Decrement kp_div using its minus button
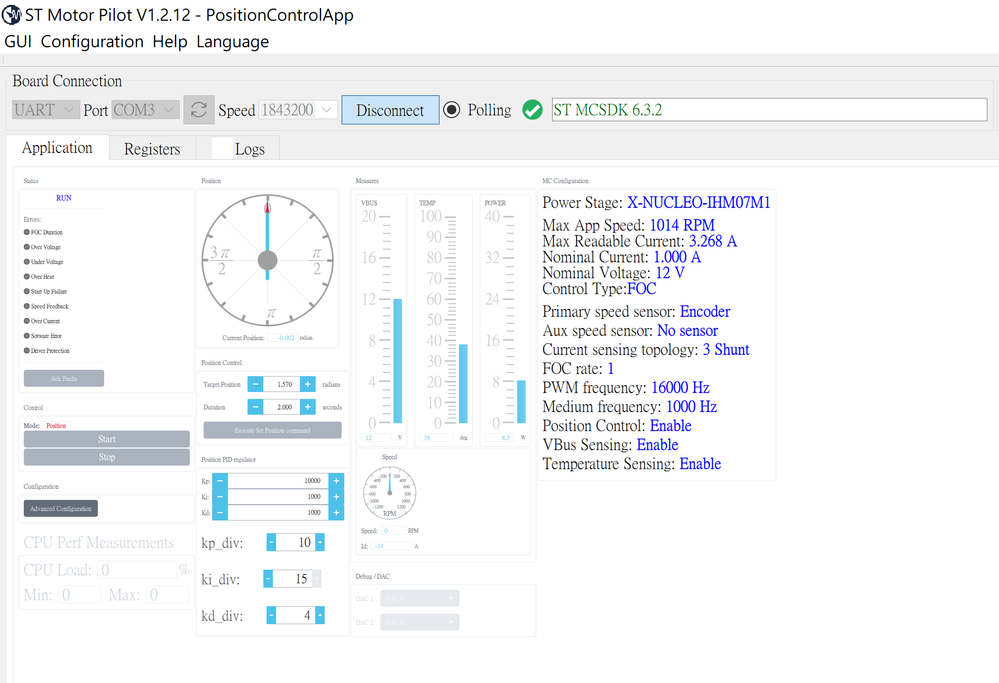This screenshot has height=683, width=999. click(271, 542)
